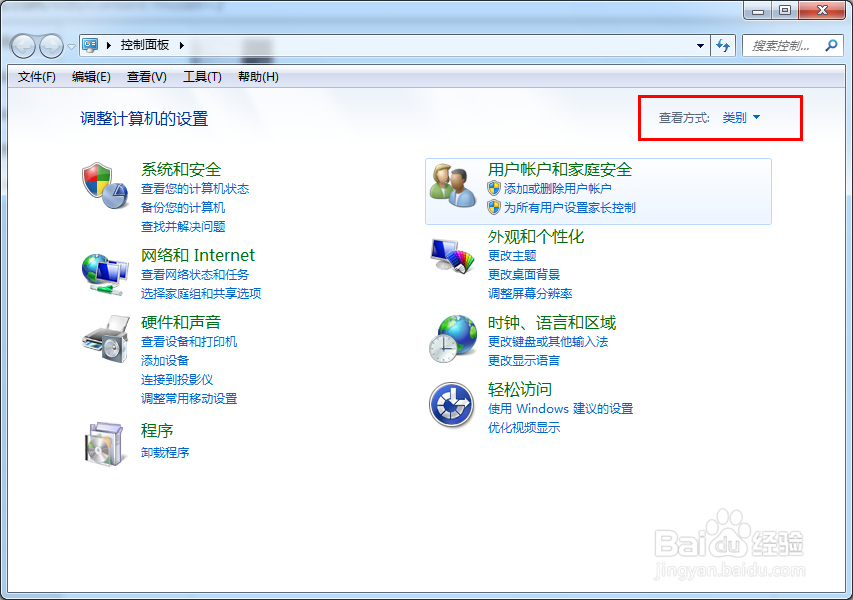Viewport: 853px width, 600px height.
Task: Click the shield icon beside 为所有用户设置家长控制
Action: (x=493, y=207)
